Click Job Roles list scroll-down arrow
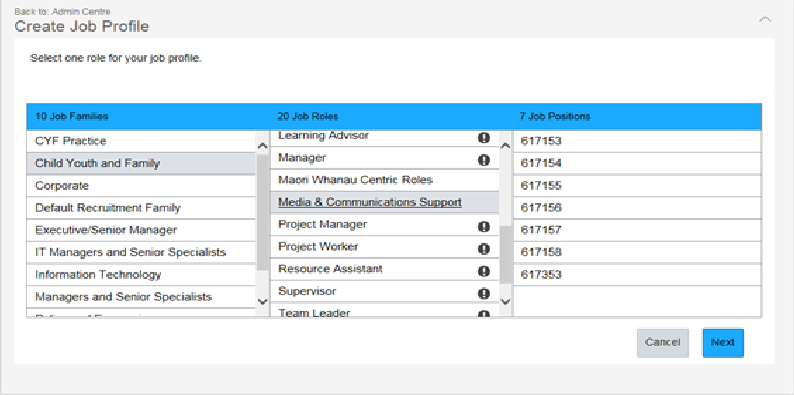The image size is (794, 395). click(505, 301)
